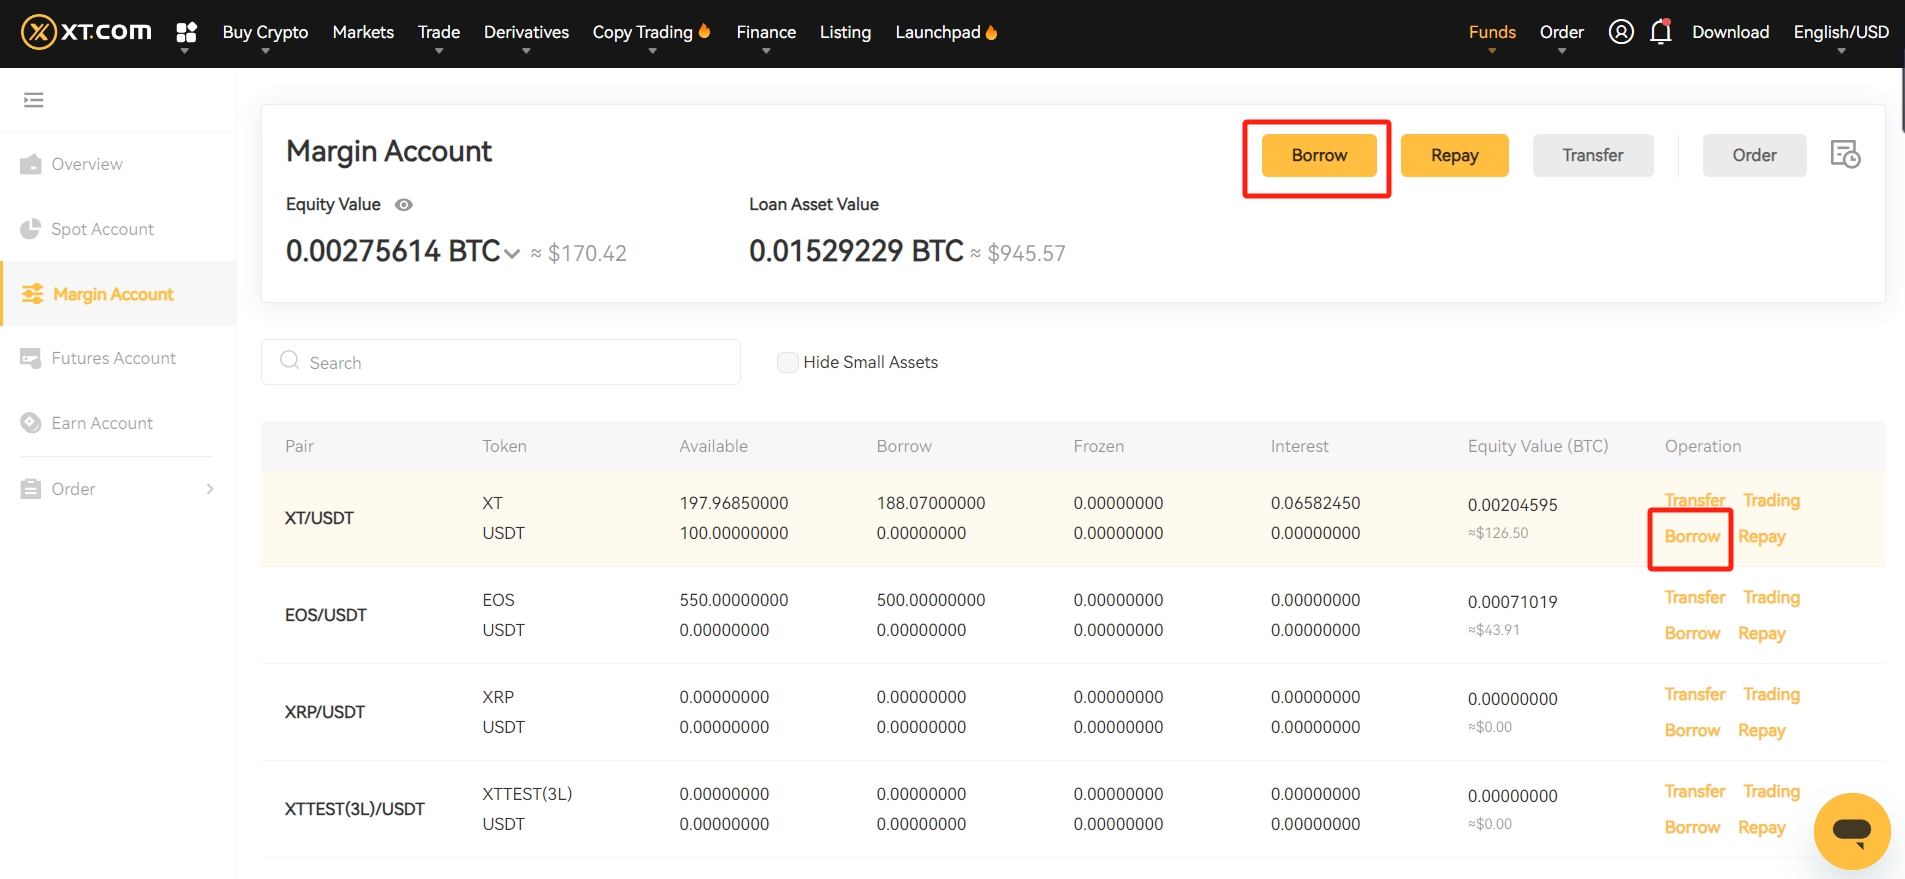Open the Listing page
Image resolution: width=1905 pixels, height=879 pixels.
845,32
